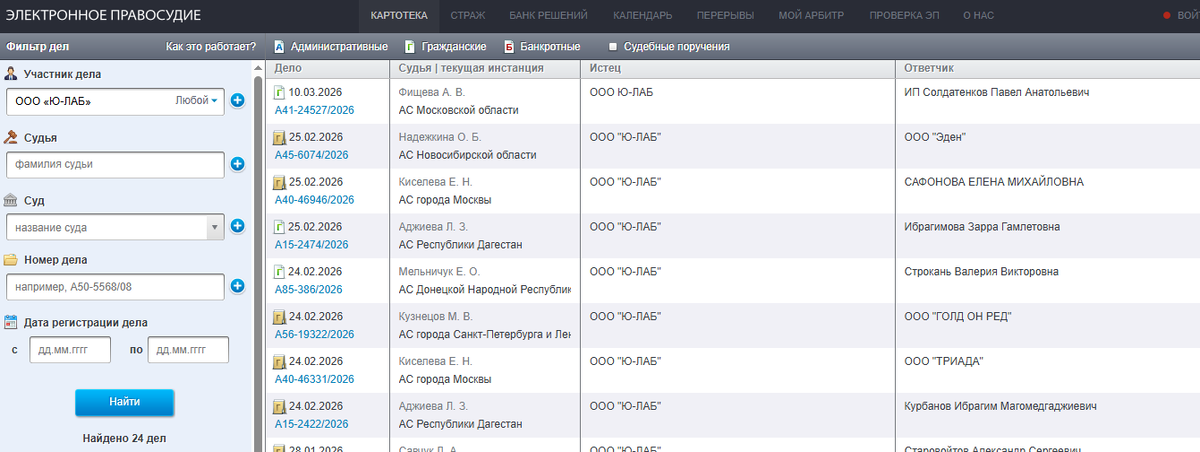Screen dimensions: 1200x452
Task: Open case А15-2474/2026
Action: point(311,245)
